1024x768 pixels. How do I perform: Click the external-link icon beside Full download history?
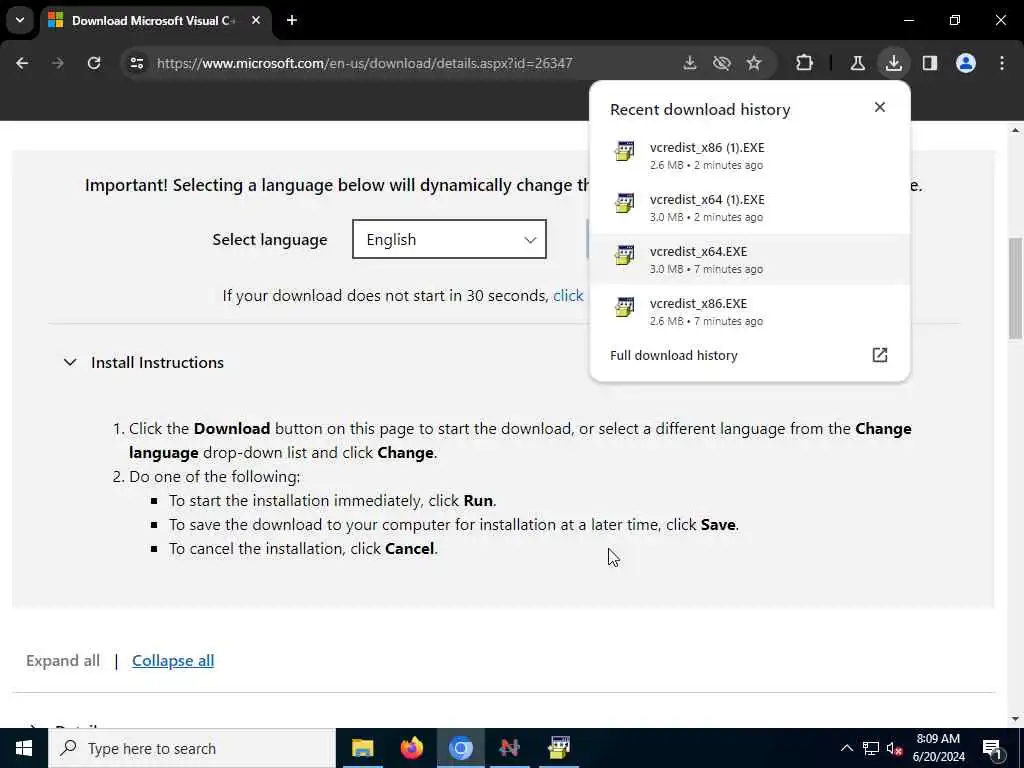coord(880,355)
